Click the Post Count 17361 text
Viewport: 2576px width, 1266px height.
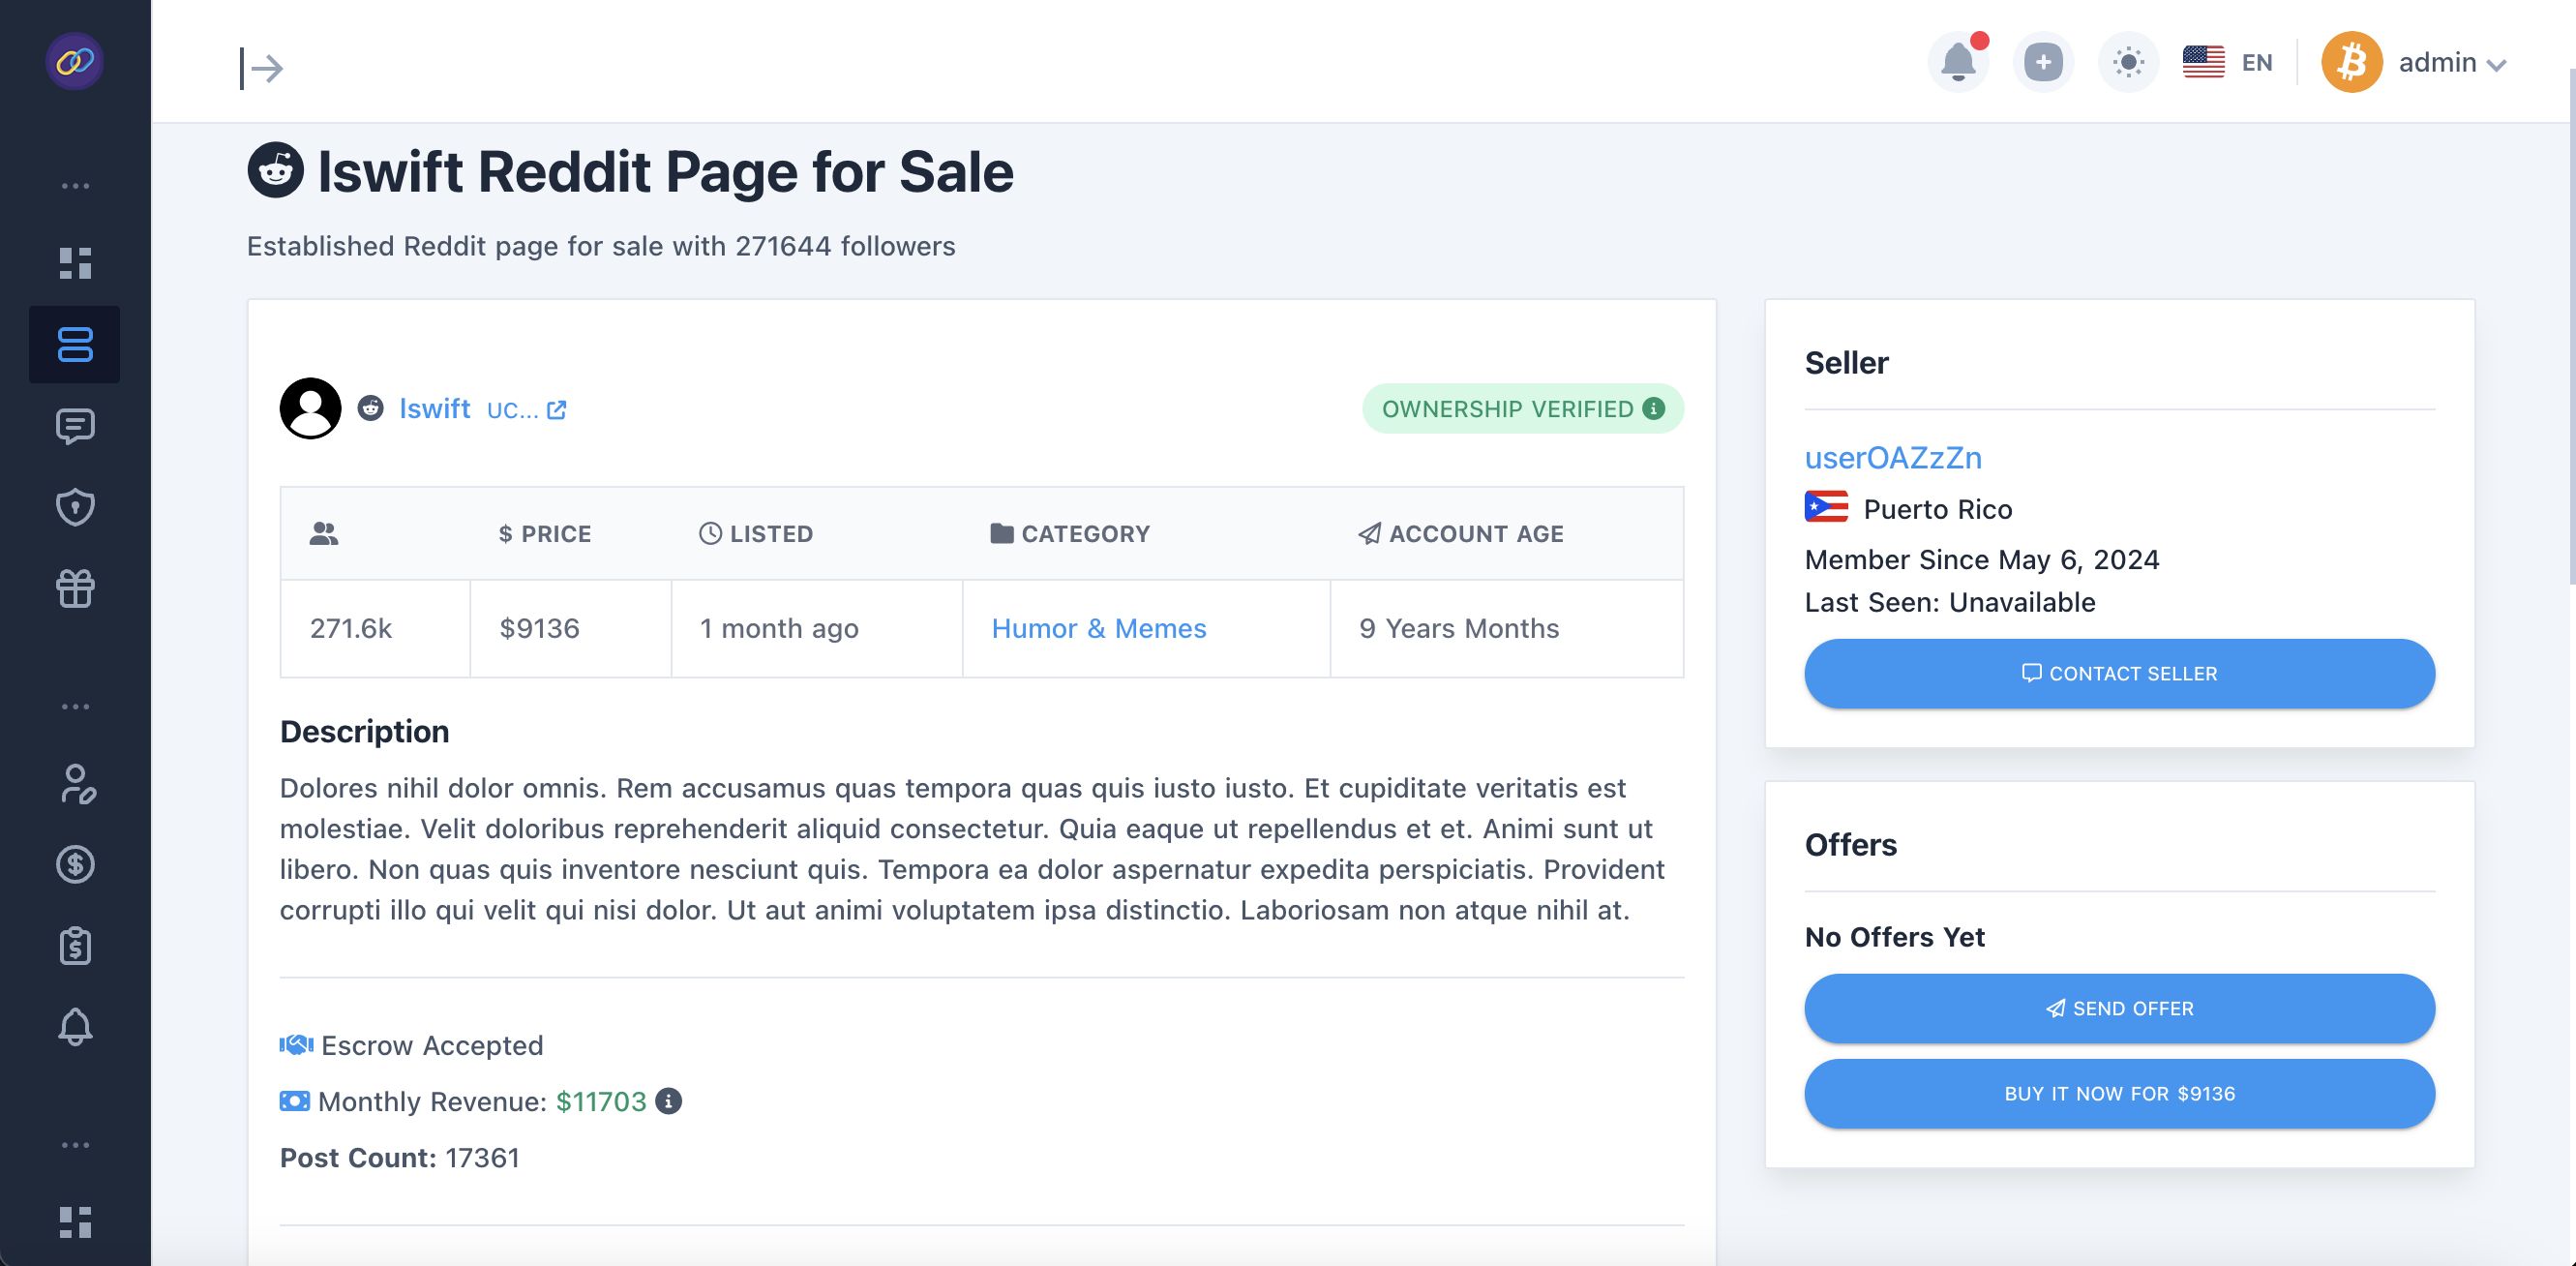(399, 1157)
